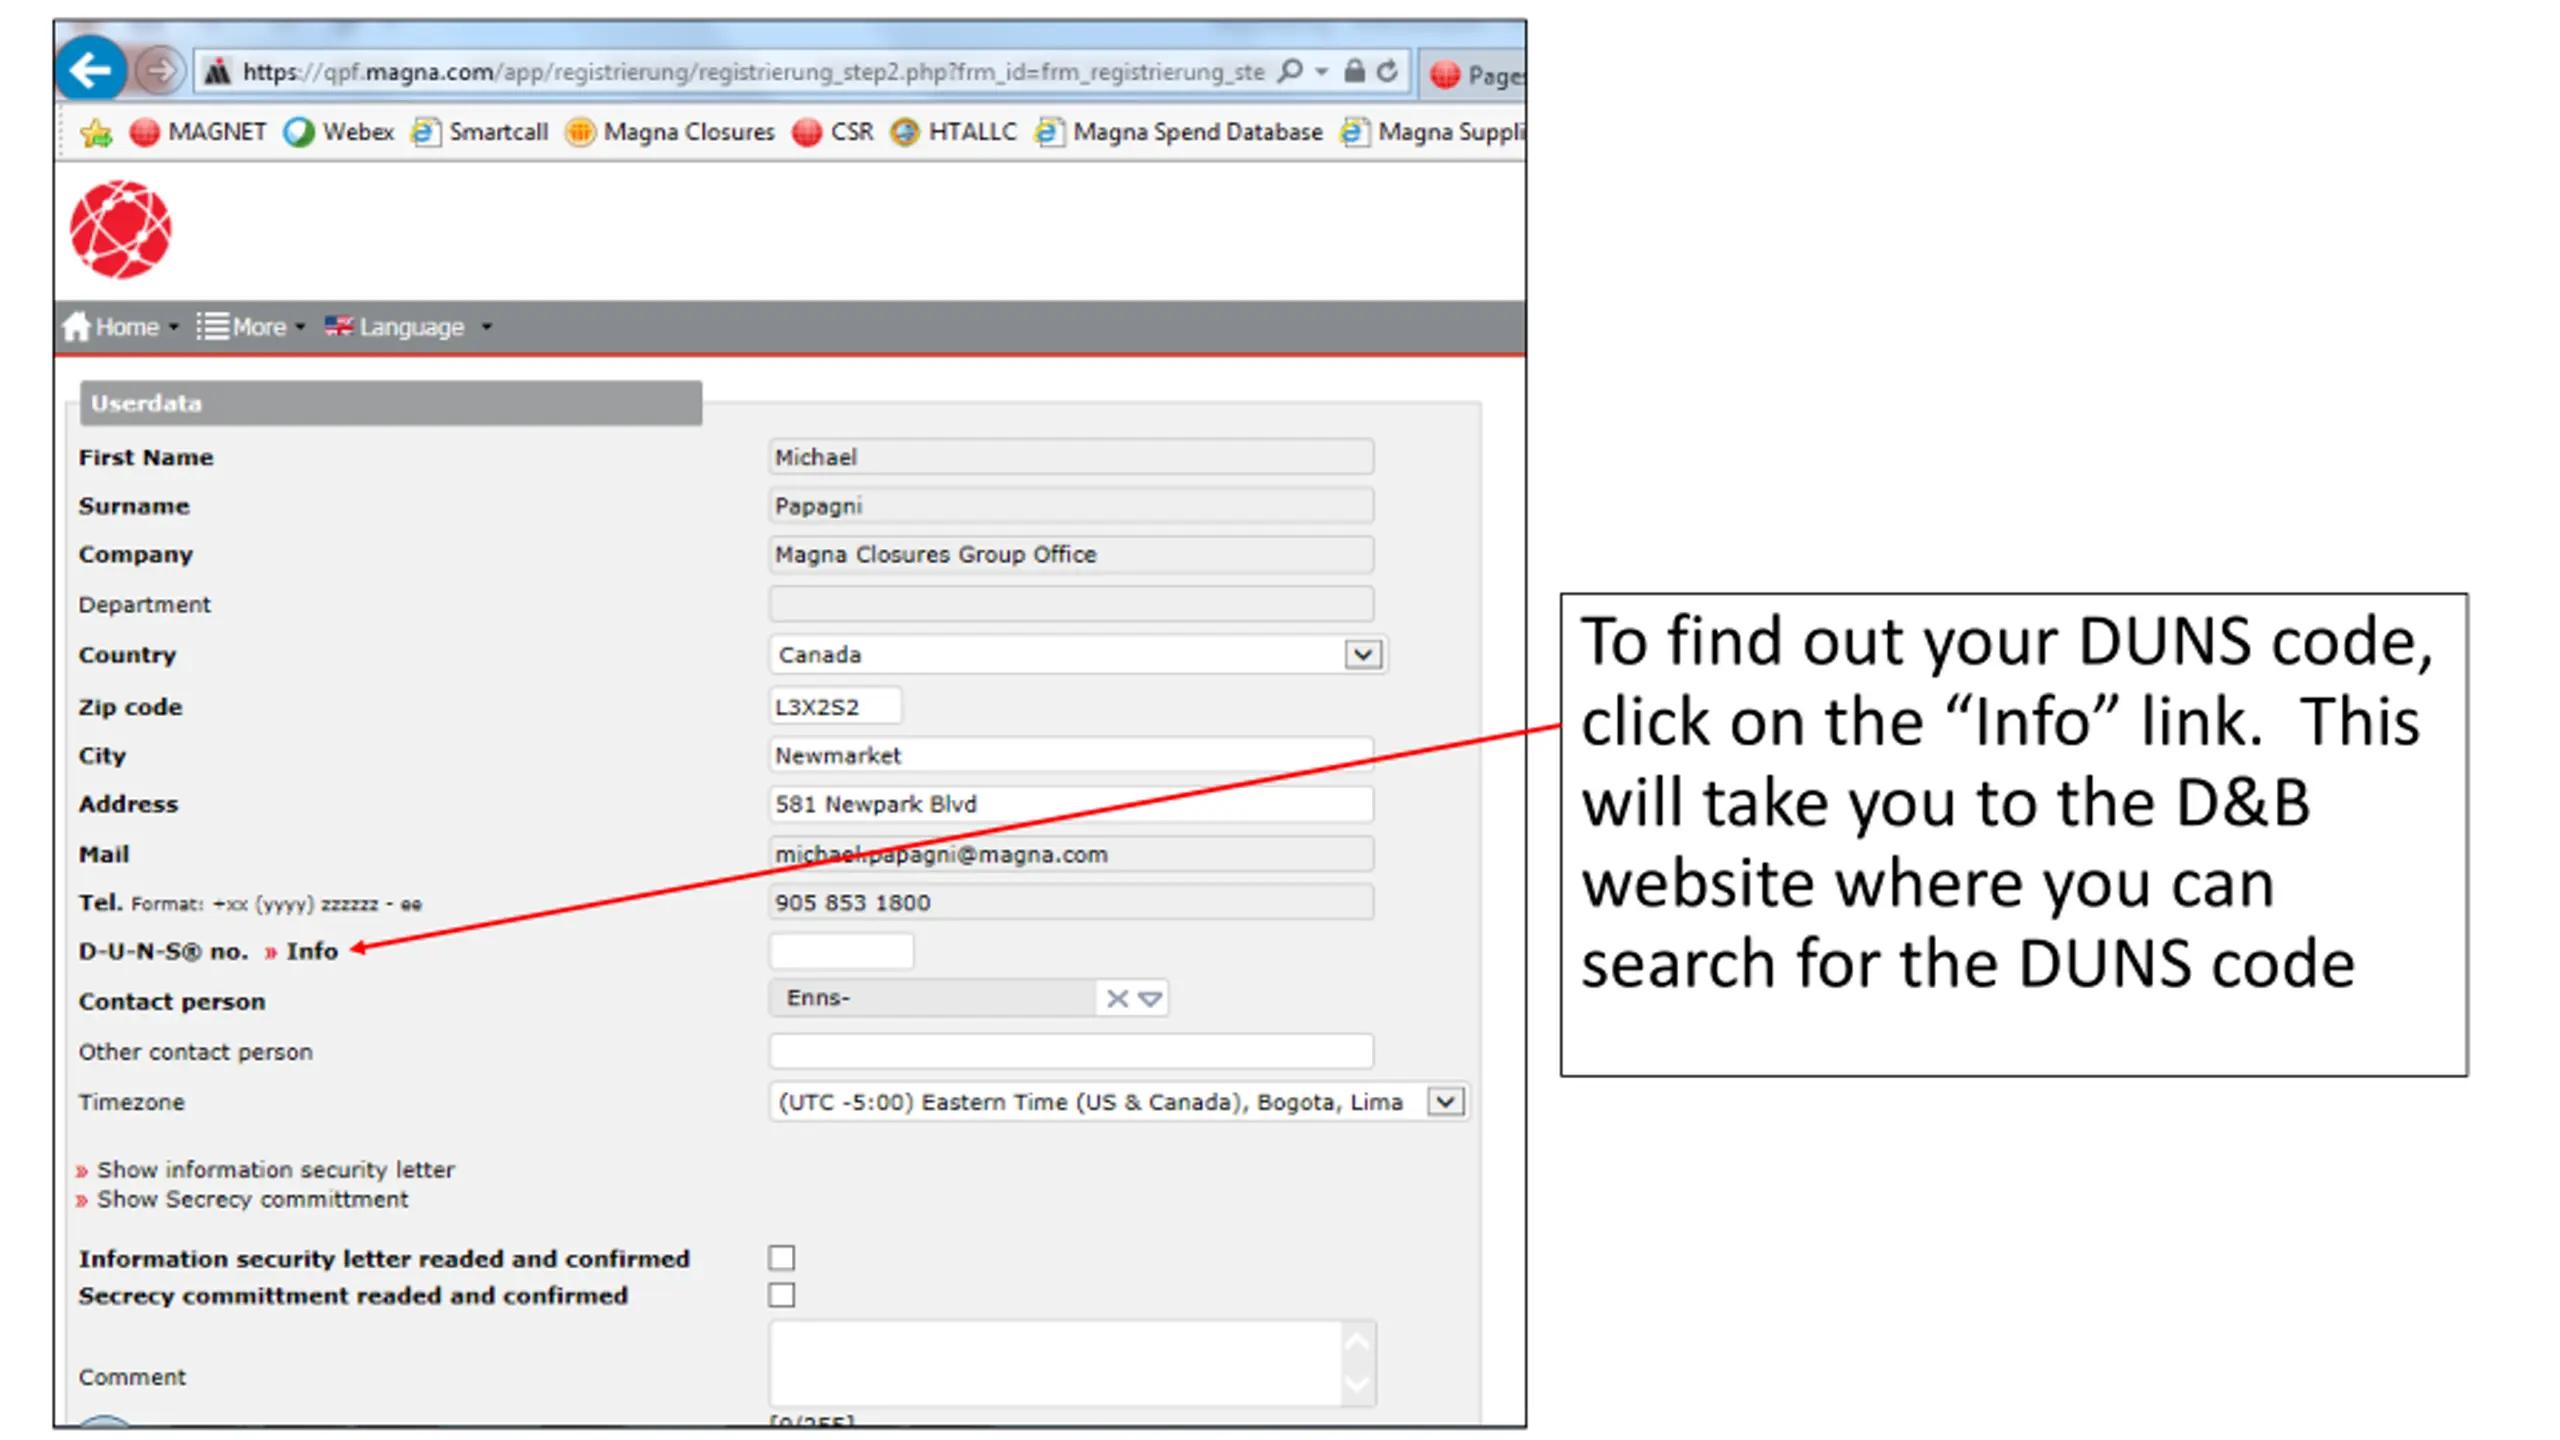
Task: Click the red Magna globe logo
Action: (121, 229)
